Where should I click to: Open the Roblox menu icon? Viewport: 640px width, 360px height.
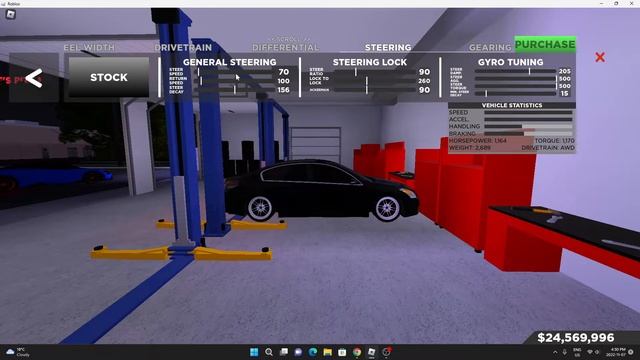click(x=11, y=15)
